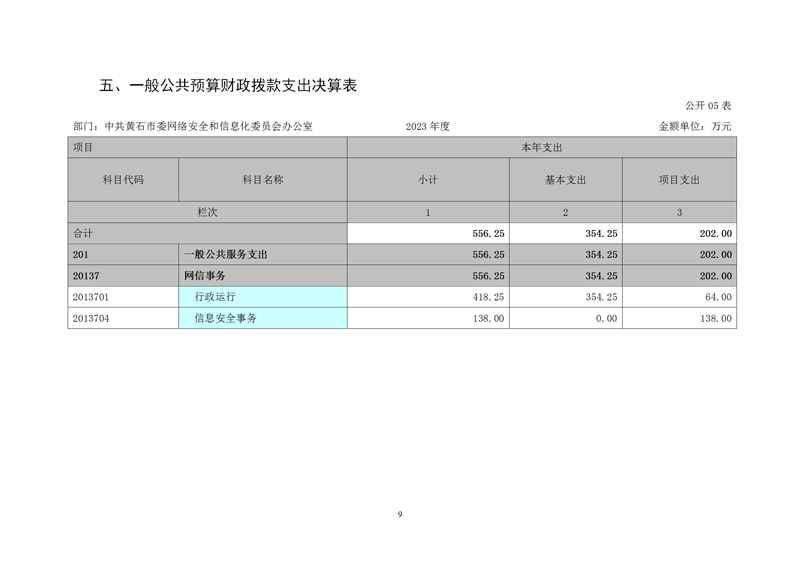Screen dimensions: 800x566
Task: Click column number 3 cell
Action: [x=679, y=212]
